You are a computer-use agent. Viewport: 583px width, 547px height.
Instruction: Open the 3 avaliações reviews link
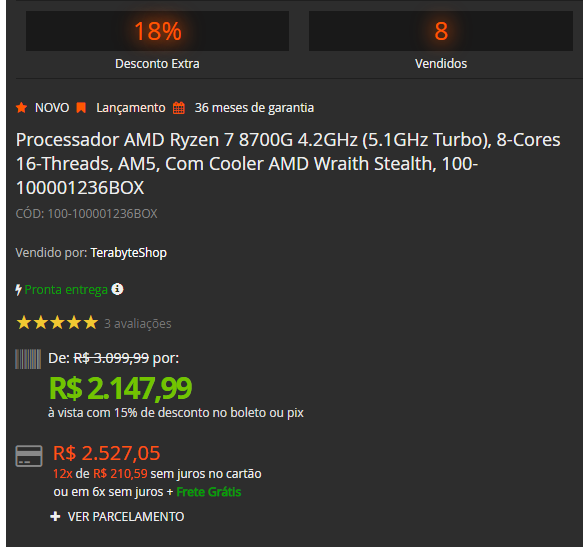pos(138,324)
